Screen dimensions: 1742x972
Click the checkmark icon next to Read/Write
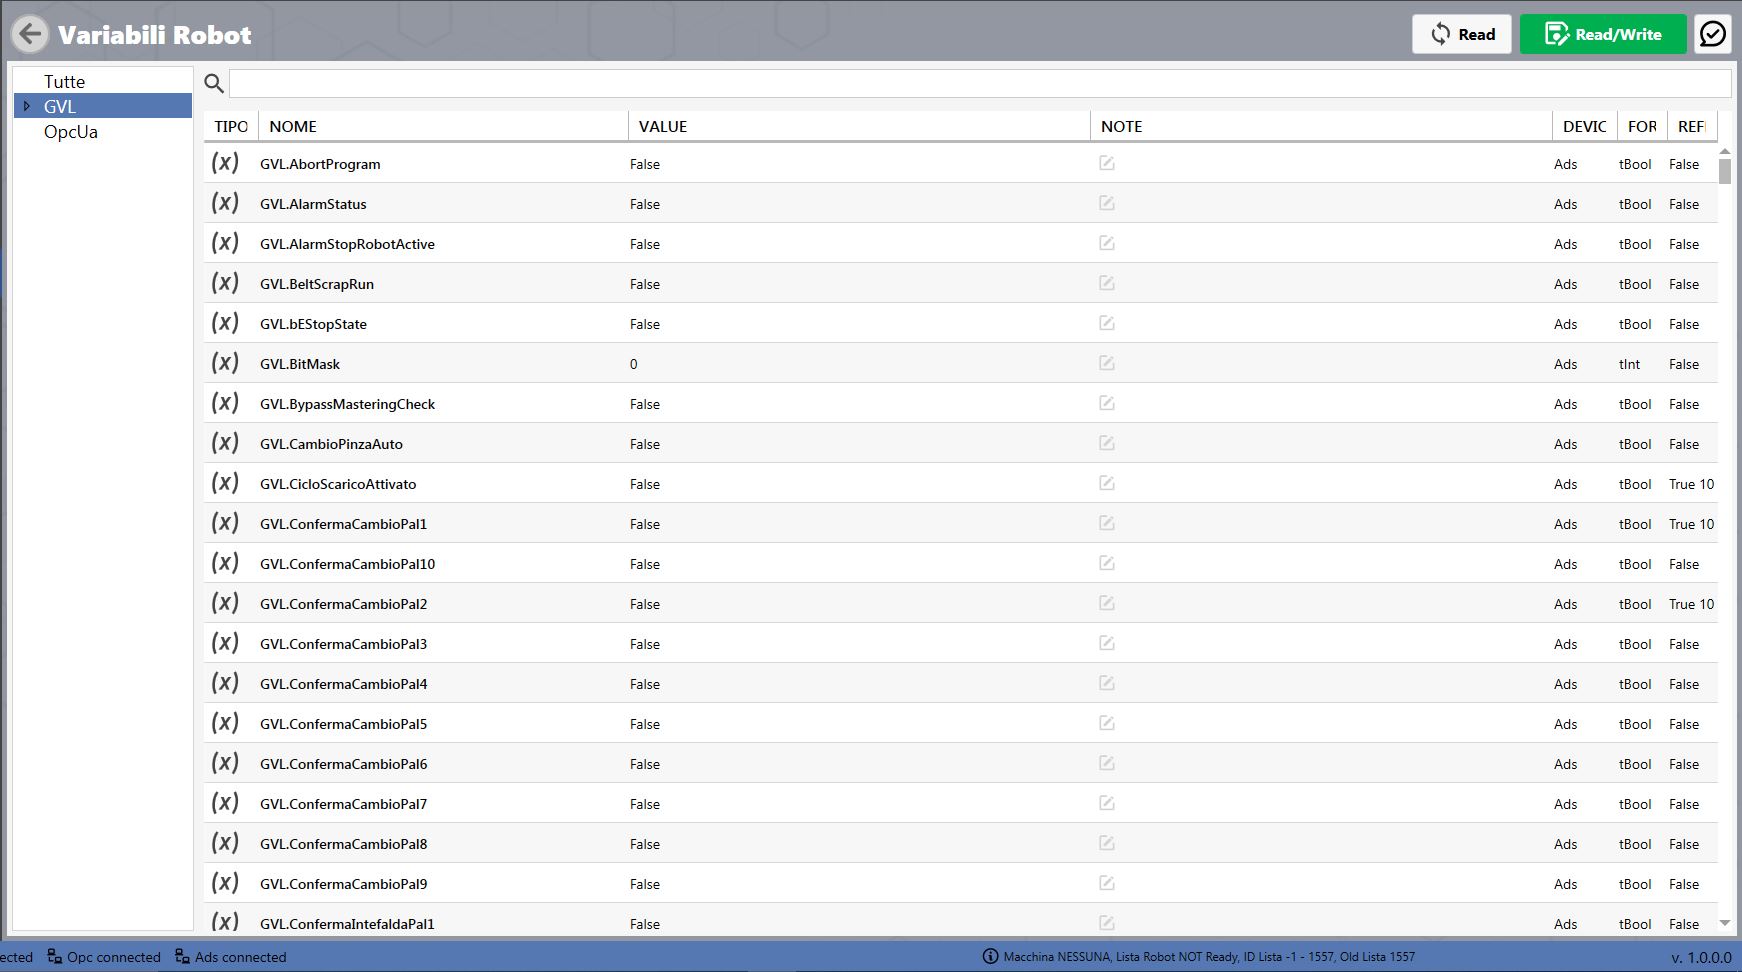tap(1713, 34)
